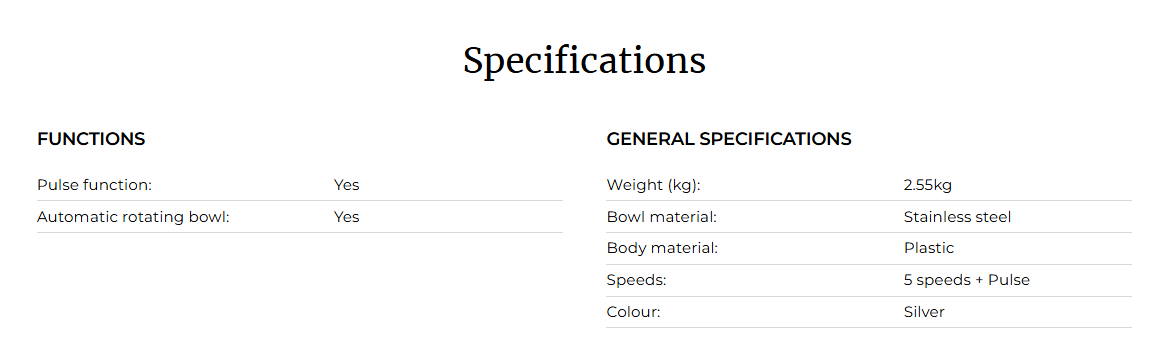Select the Stainless steel value

click(957, 217)
